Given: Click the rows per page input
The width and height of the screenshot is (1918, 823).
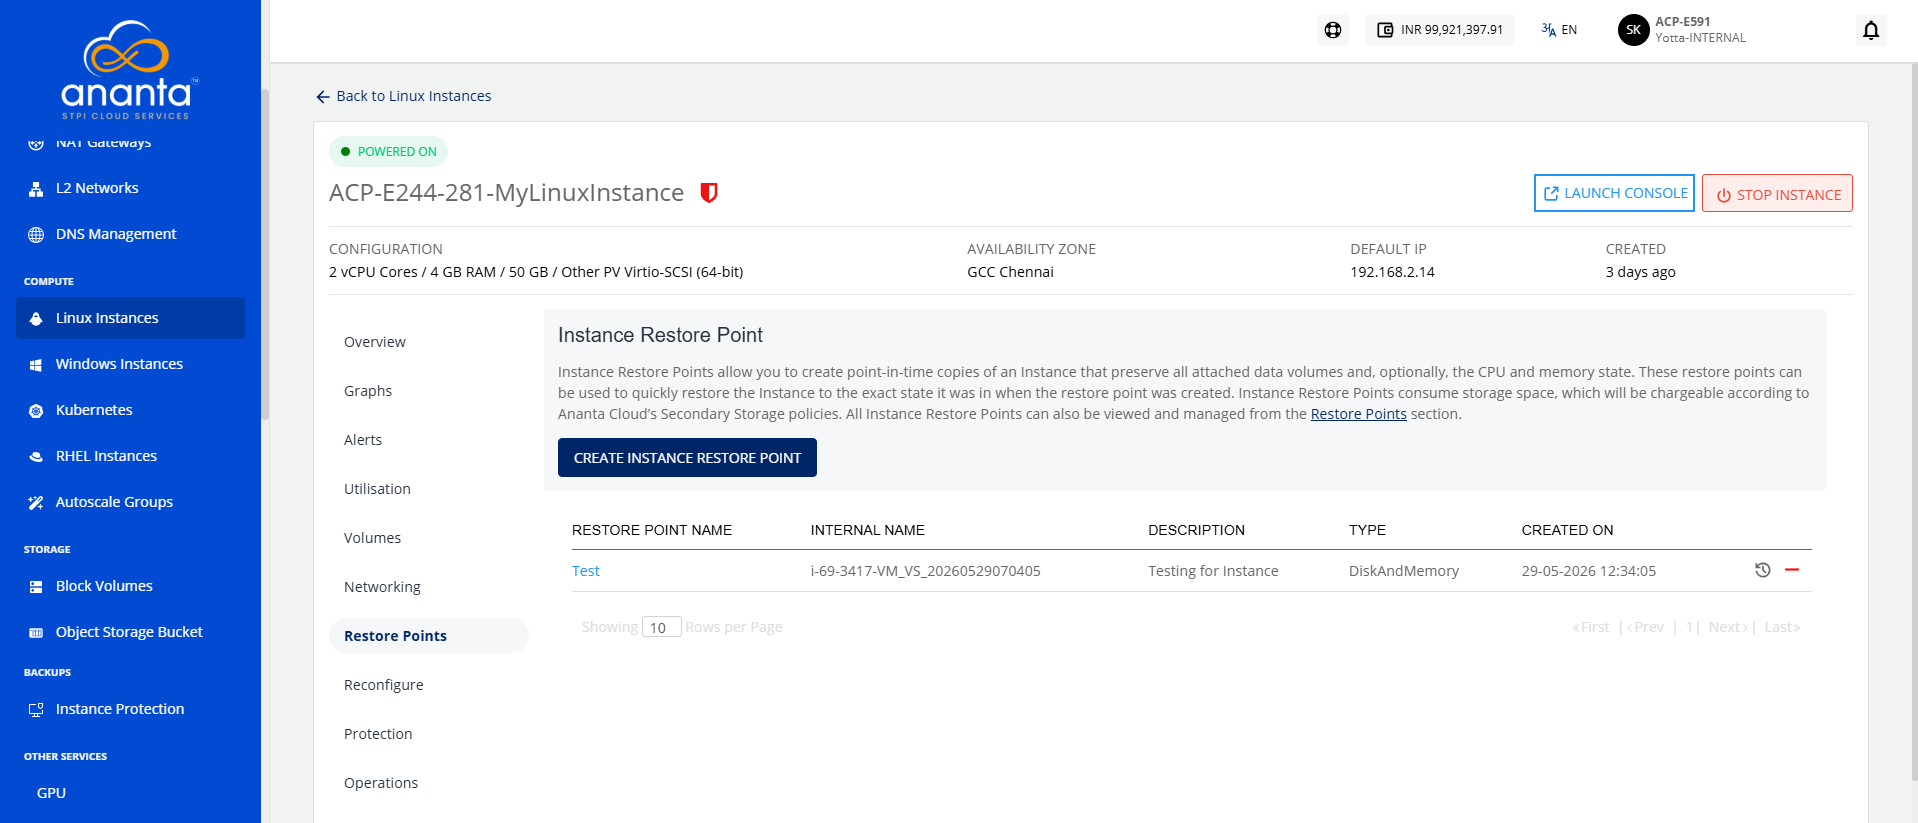Looking at the screenshot, I should pyautogui.click(x=661, y=627).
